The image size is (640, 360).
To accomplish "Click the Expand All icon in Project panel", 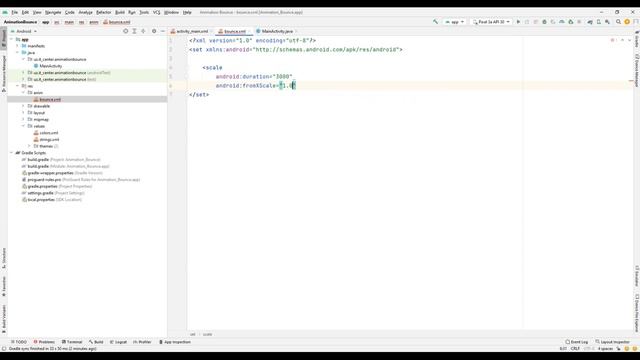I will (x=134, y=31).
